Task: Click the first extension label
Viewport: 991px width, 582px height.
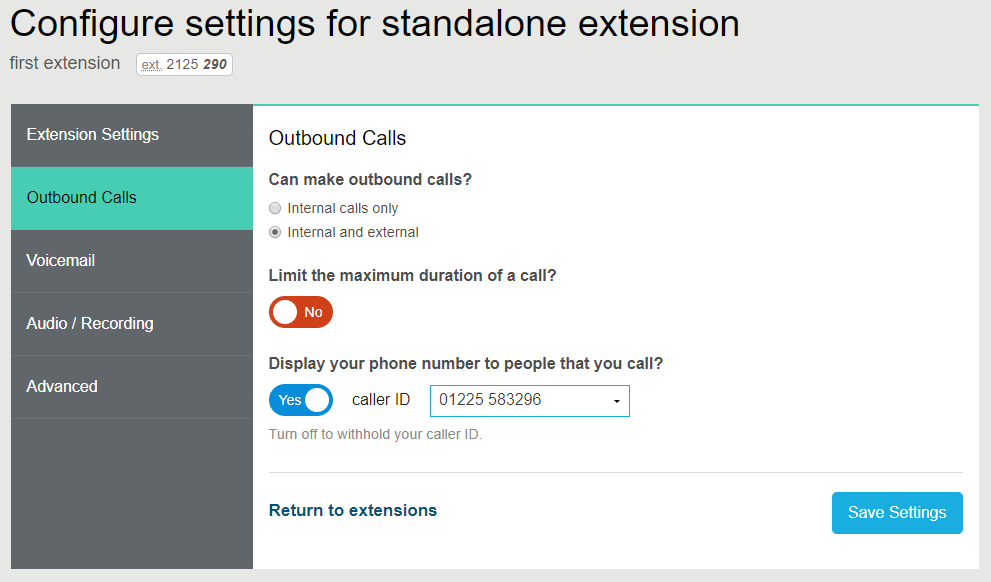Action: click(x=64, y=62)
